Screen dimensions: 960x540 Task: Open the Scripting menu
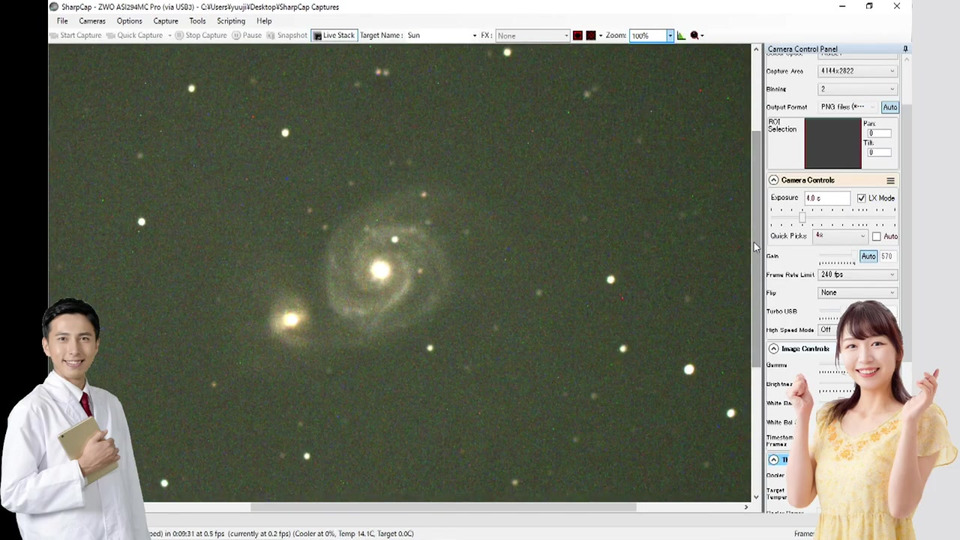(x=231, y=21)
